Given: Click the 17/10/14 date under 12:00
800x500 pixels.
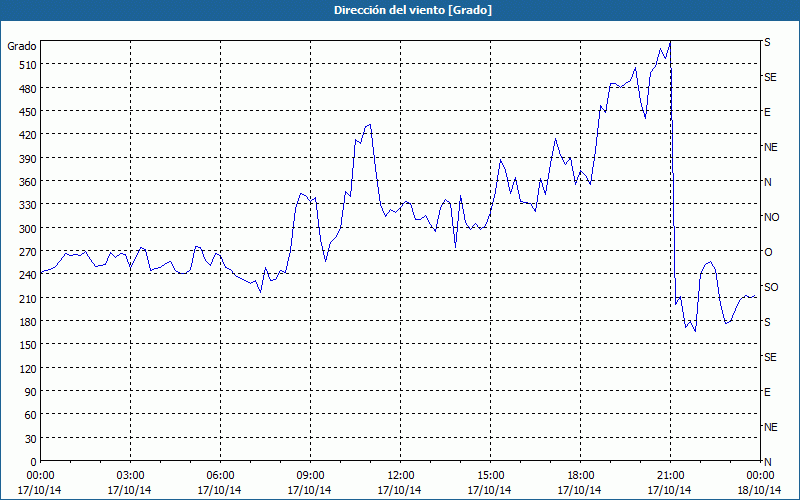Looking at the screenshot, I should pyautogui.click(x=399, y=490).
